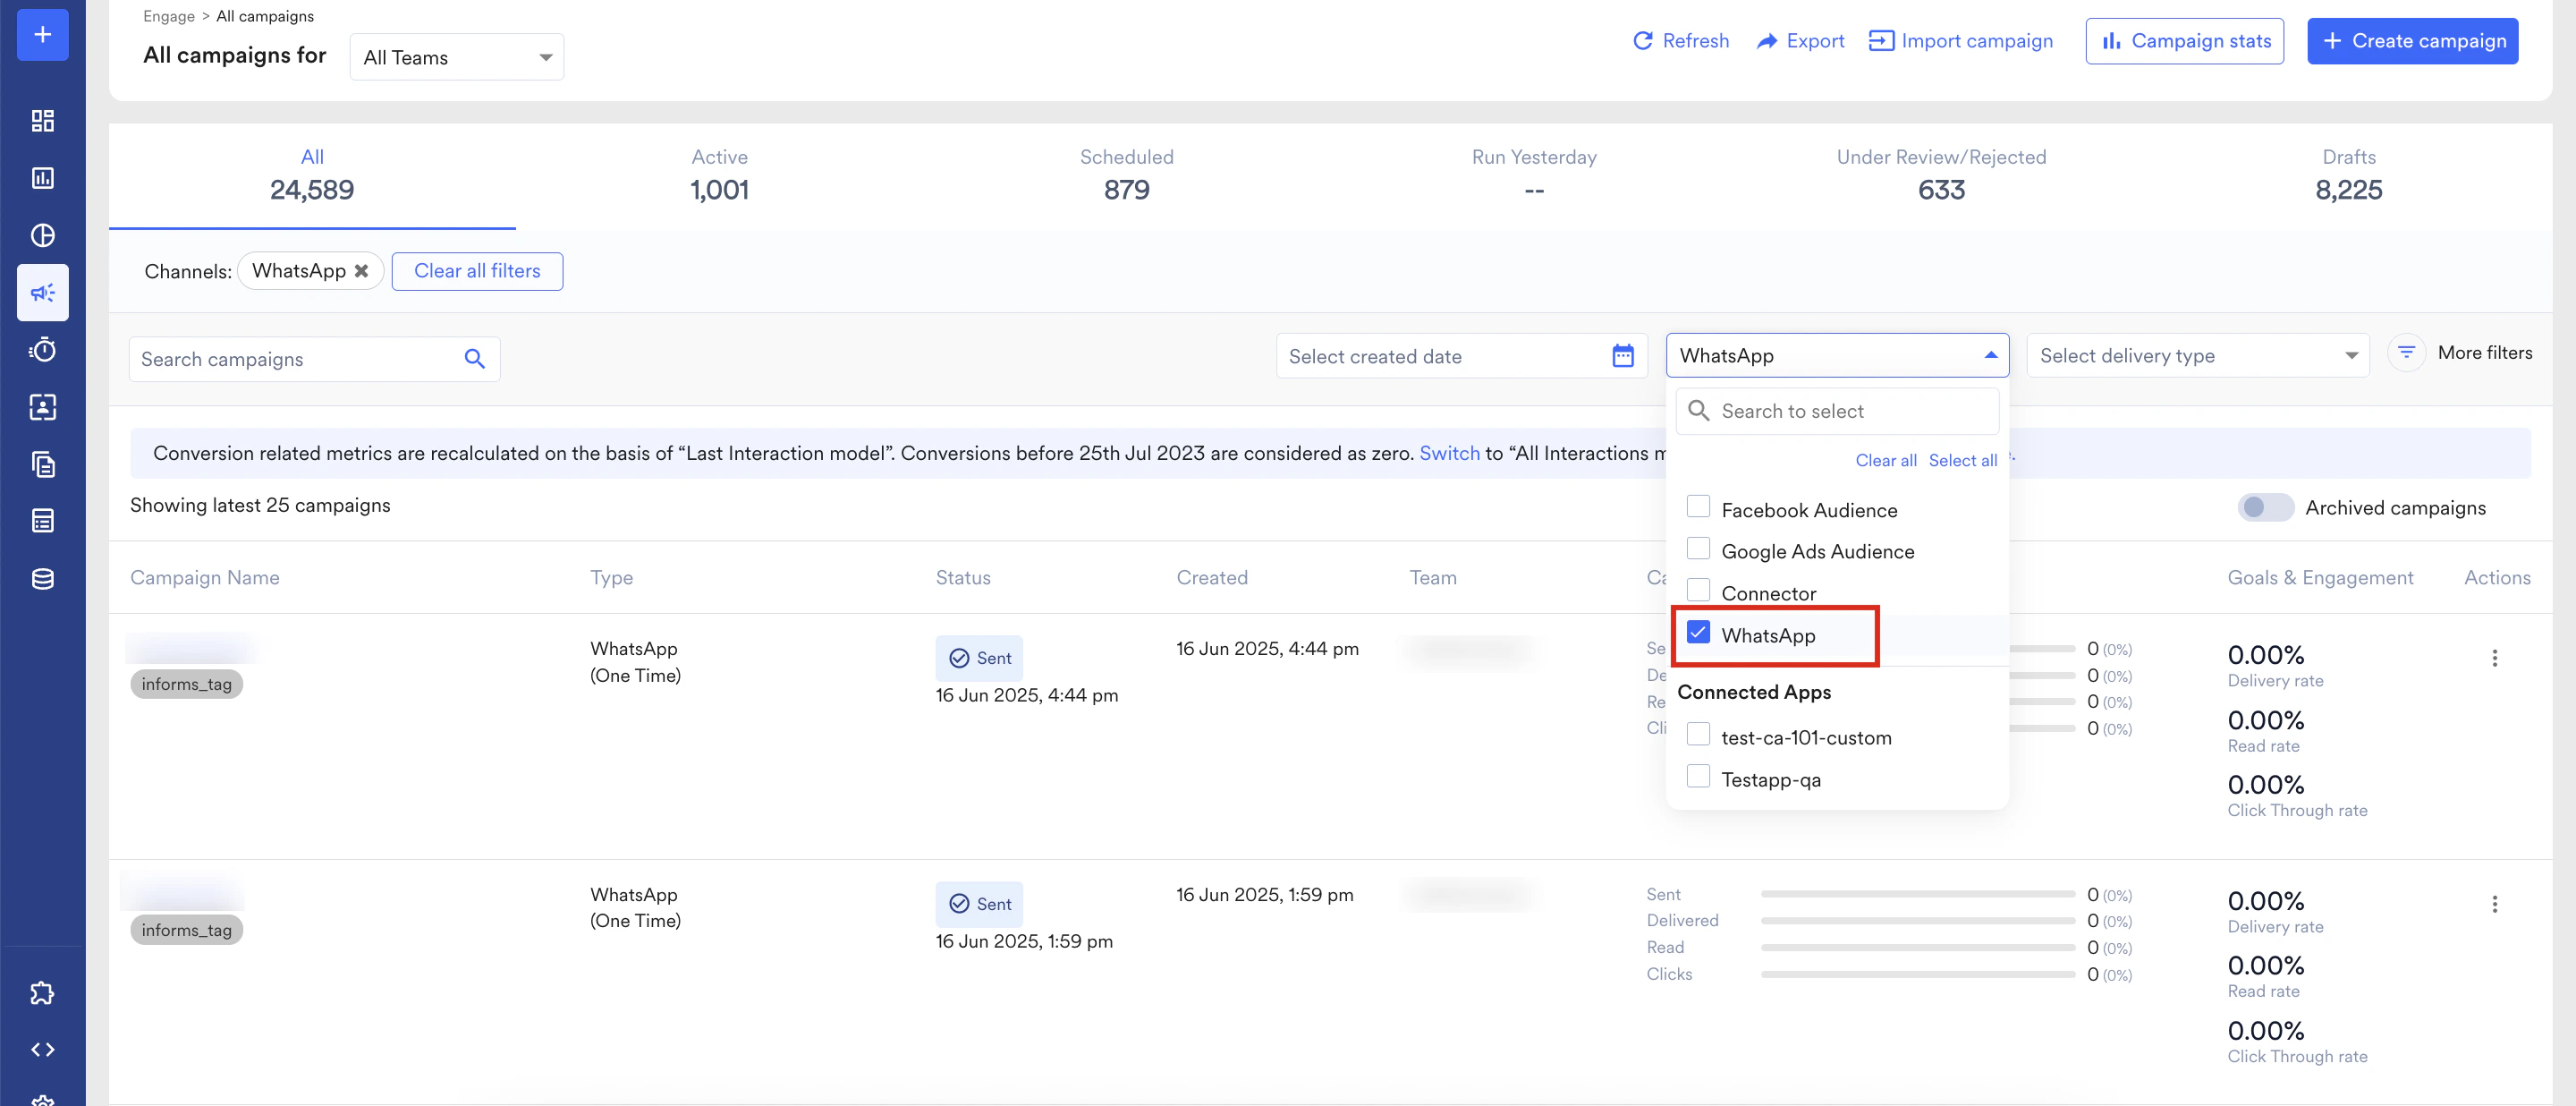This screenshot has height=1106, width=2576.
Task: Switch to the Drafts tab
Action: point(2348,175)
